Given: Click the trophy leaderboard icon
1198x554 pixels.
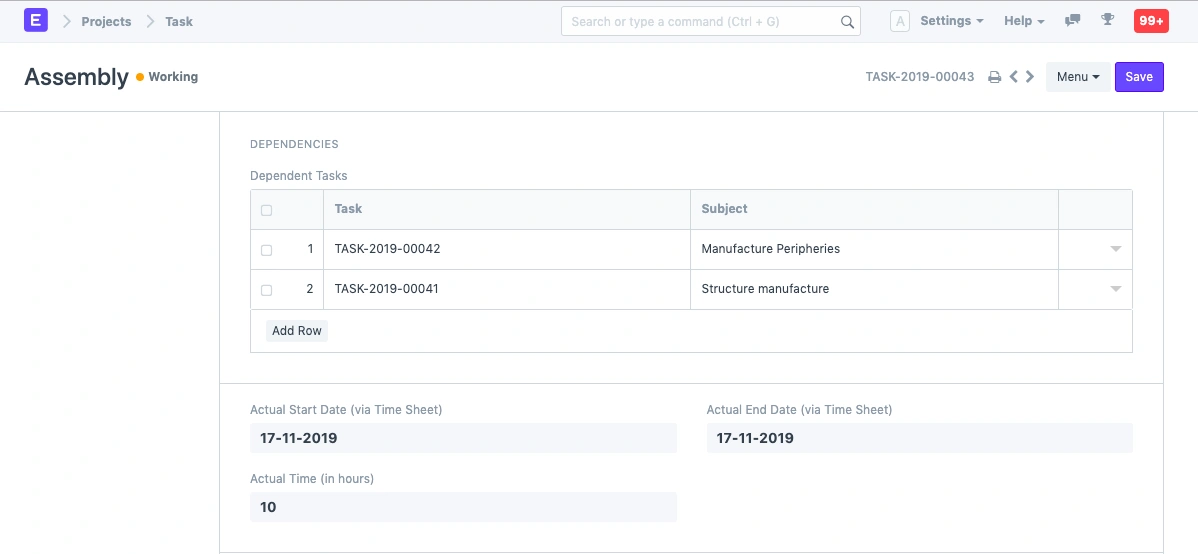Looking at the screenshot, I should pos(1107,21).
